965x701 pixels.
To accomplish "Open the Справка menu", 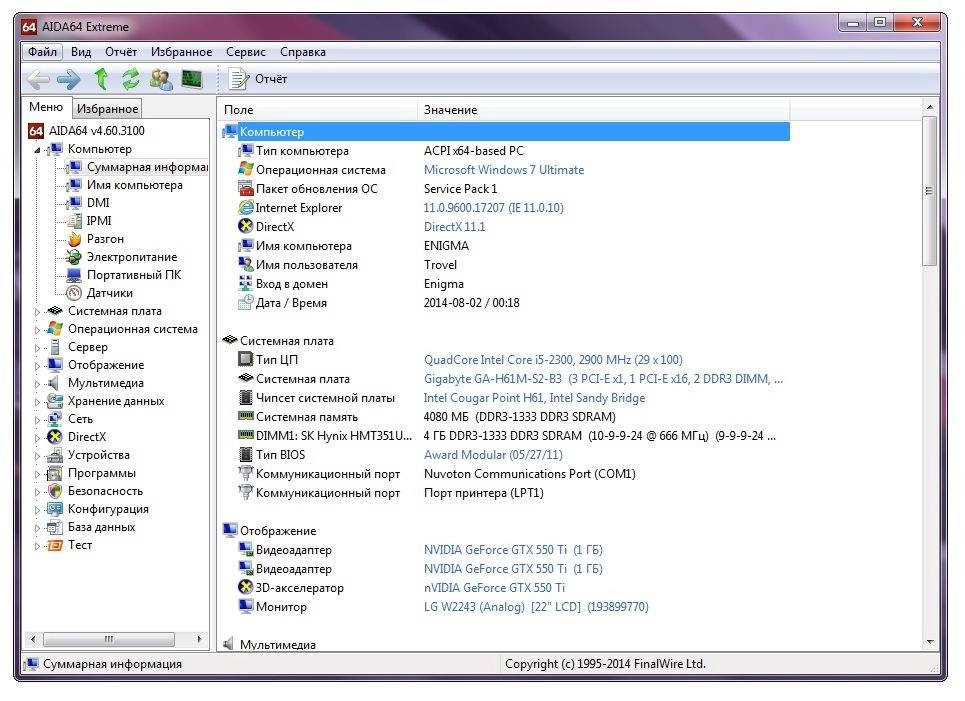I will 303,52.
